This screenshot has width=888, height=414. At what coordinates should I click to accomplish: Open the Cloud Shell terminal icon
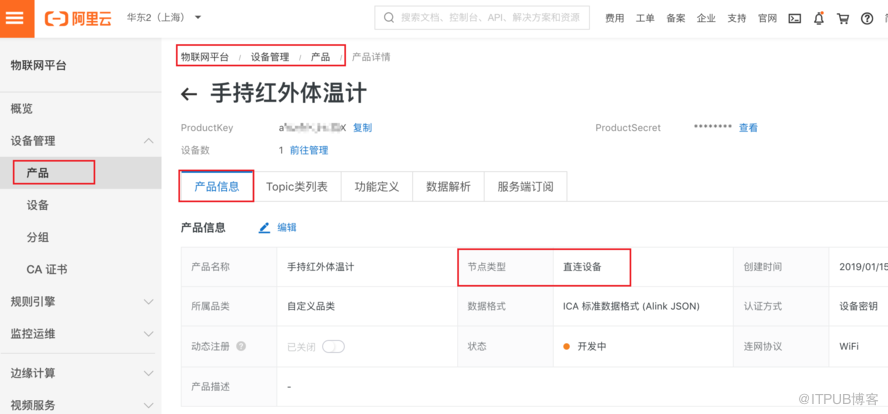[x=795, y=18]
